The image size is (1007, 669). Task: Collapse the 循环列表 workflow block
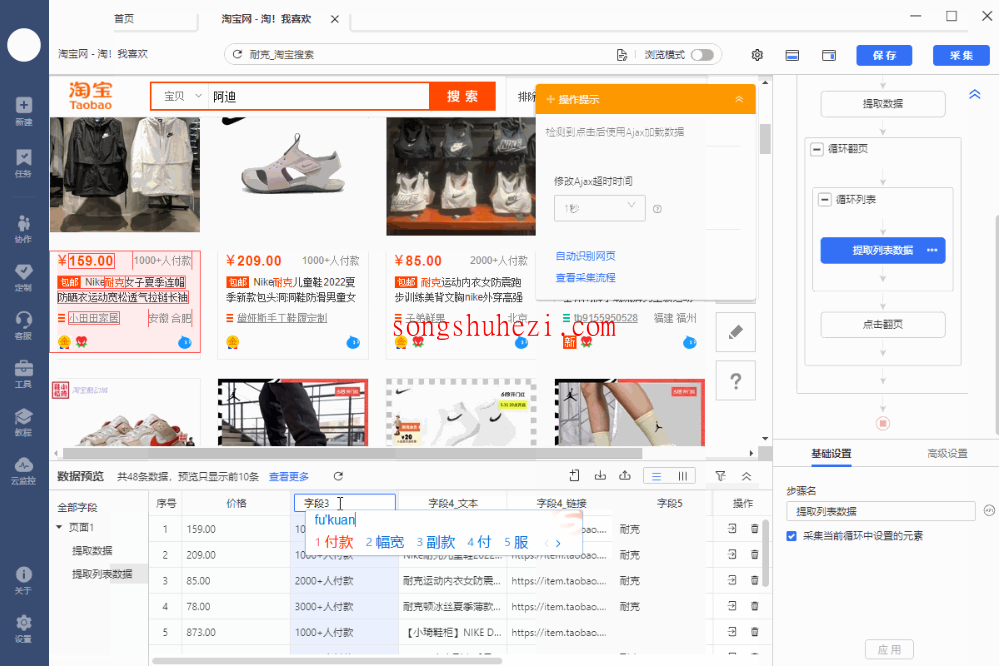[x=825, y=200]
